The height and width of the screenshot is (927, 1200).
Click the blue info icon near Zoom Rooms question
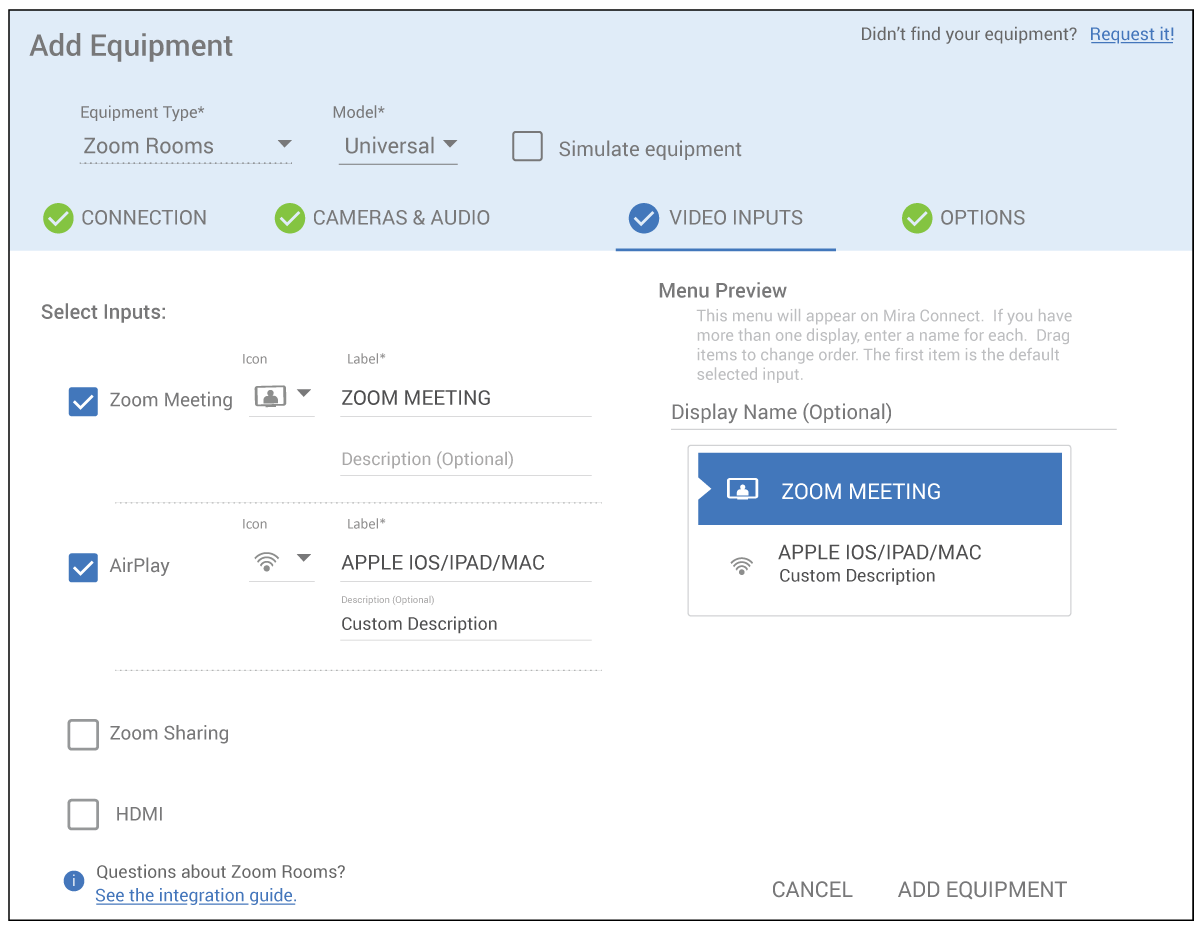tap(74, 881)
